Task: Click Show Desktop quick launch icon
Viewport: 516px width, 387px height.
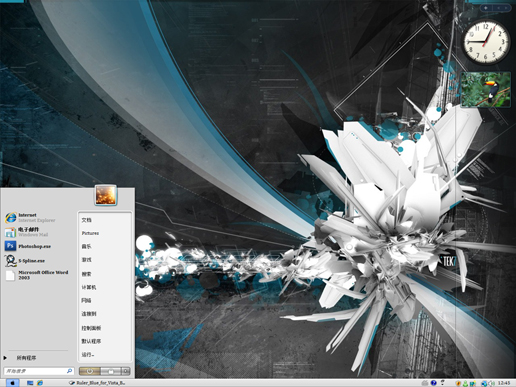Action: click(x=30, y=383)
